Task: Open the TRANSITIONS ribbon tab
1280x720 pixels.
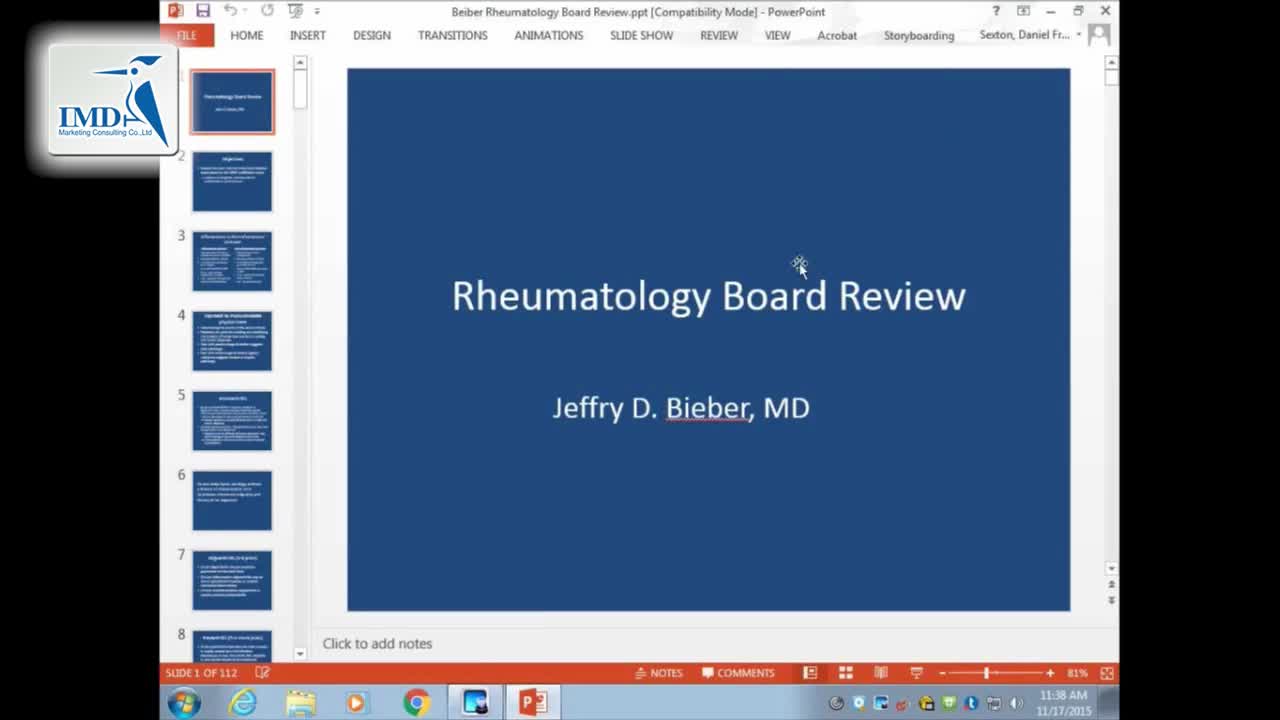Action: 452,35
